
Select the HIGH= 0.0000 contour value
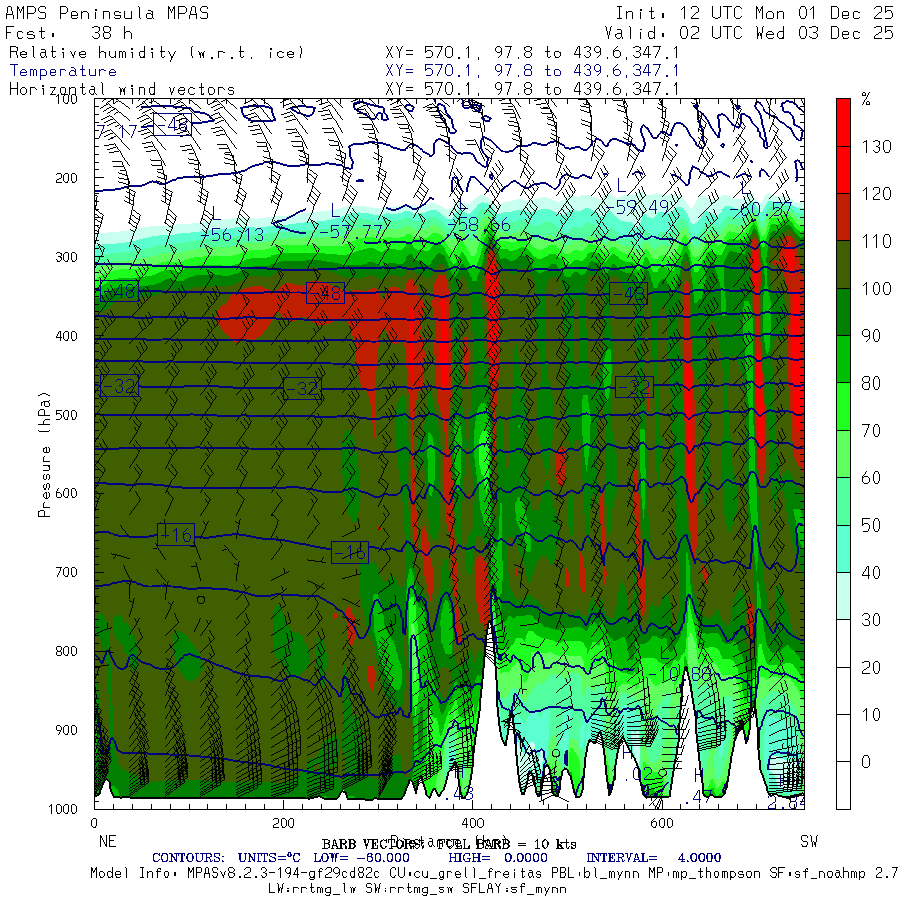(498, 858)
